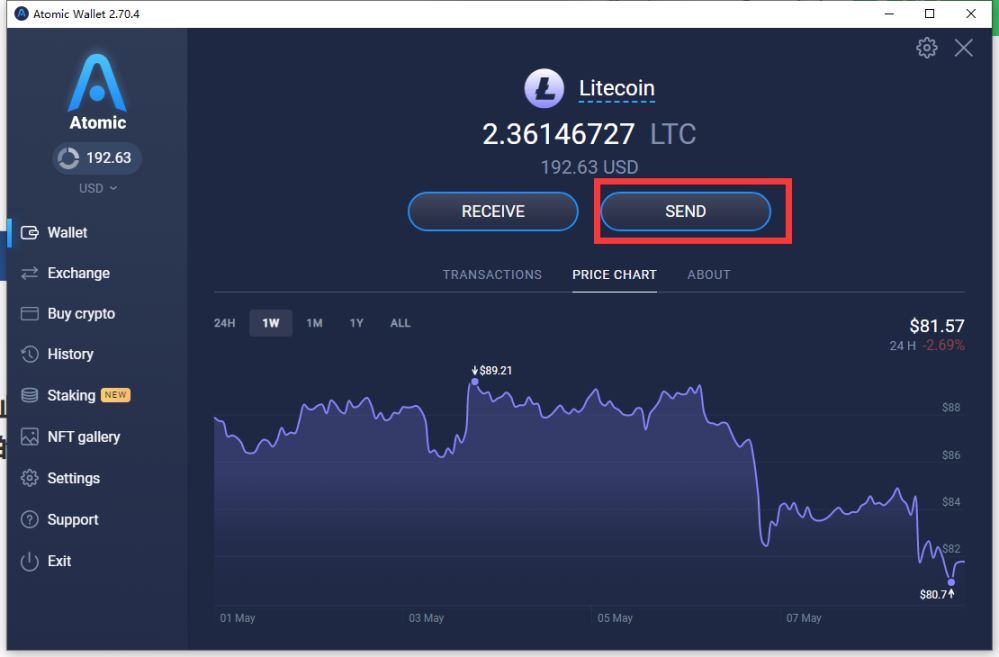The height and width of the screenshot is (657, 999).
Task: Open the ABOUT tab for Litecoin
Action: 708,274
